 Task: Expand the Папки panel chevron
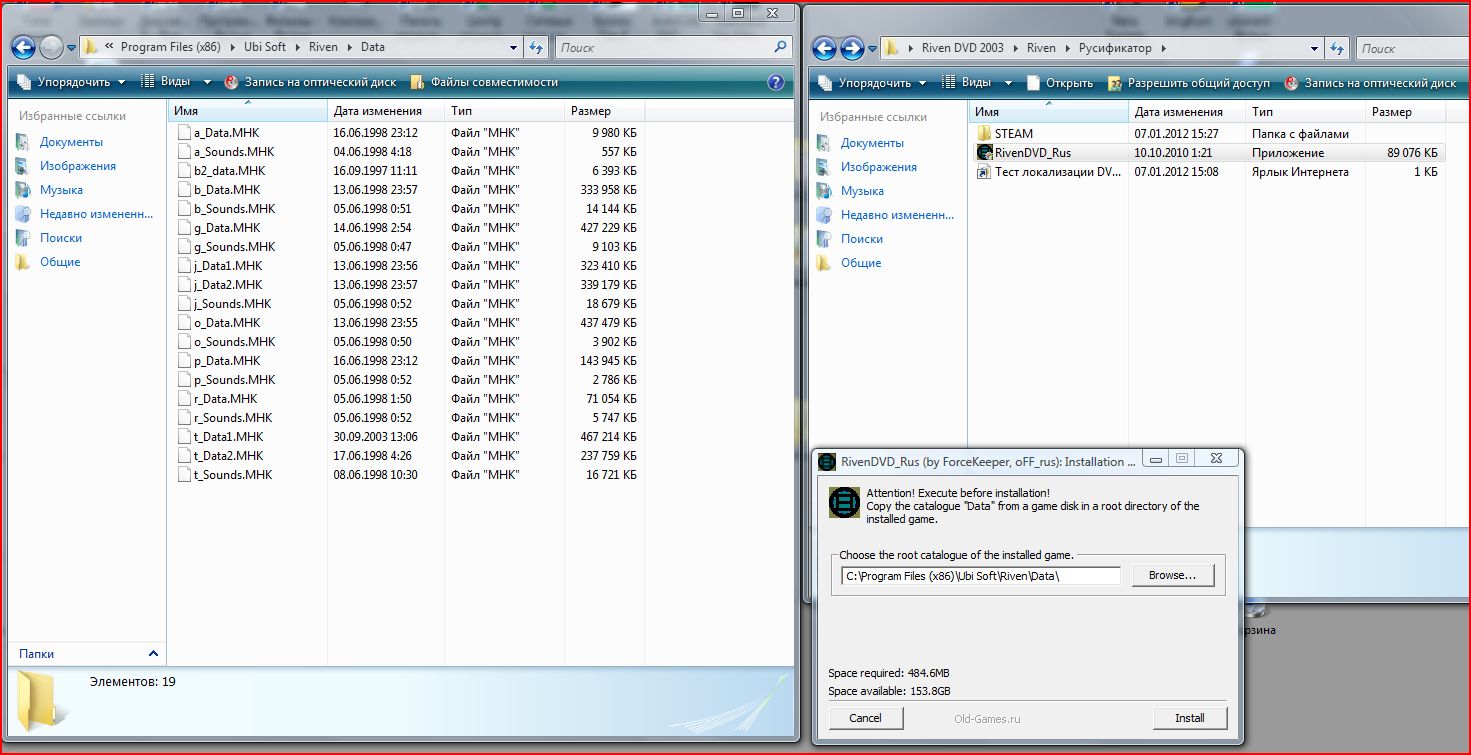(153, 653)
